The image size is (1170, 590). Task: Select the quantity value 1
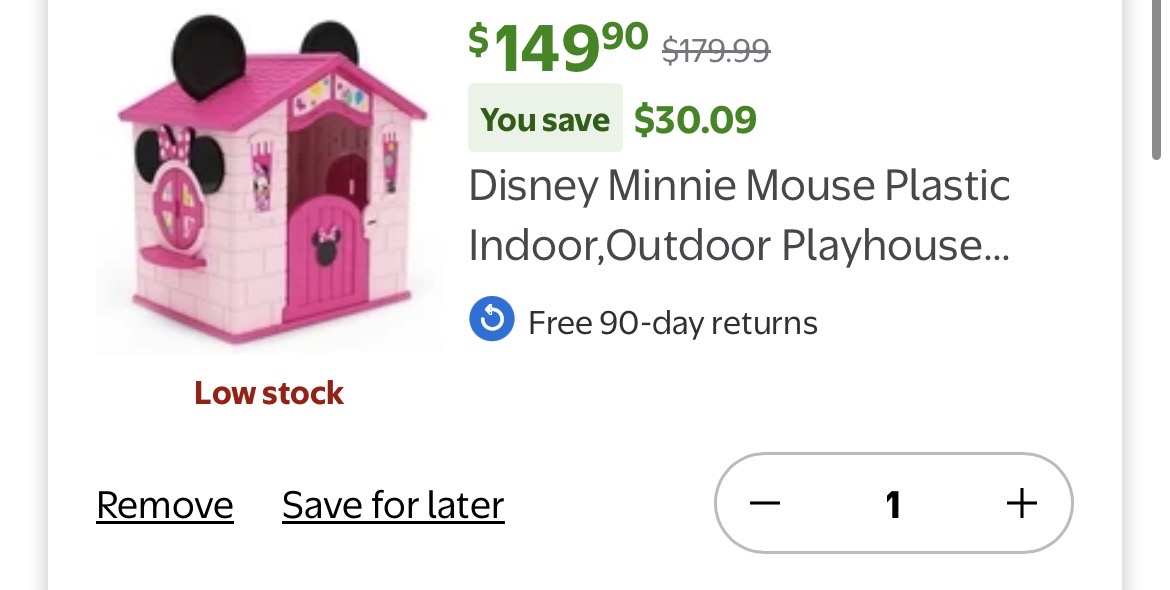893,504
